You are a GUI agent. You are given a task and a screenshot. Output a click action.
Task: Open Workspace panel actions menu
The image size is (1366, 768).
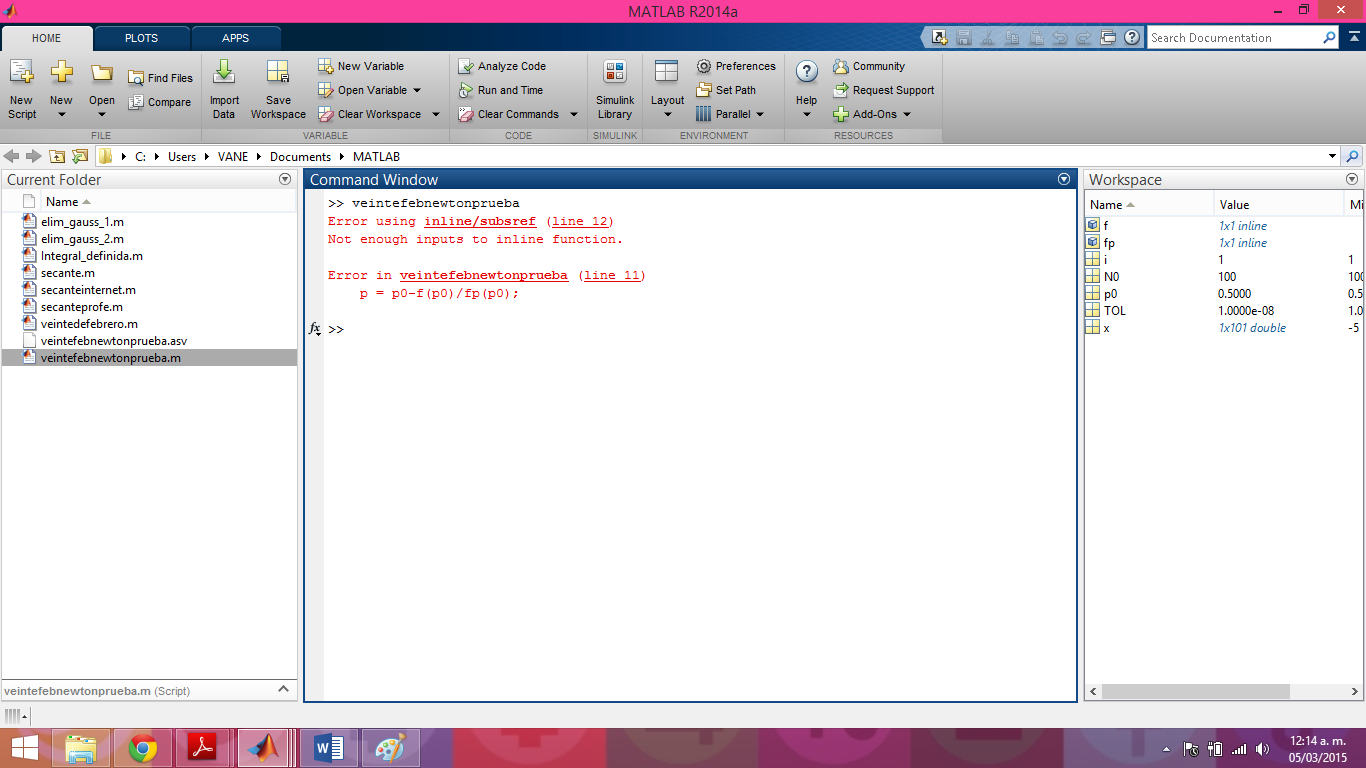[1352, 179]
